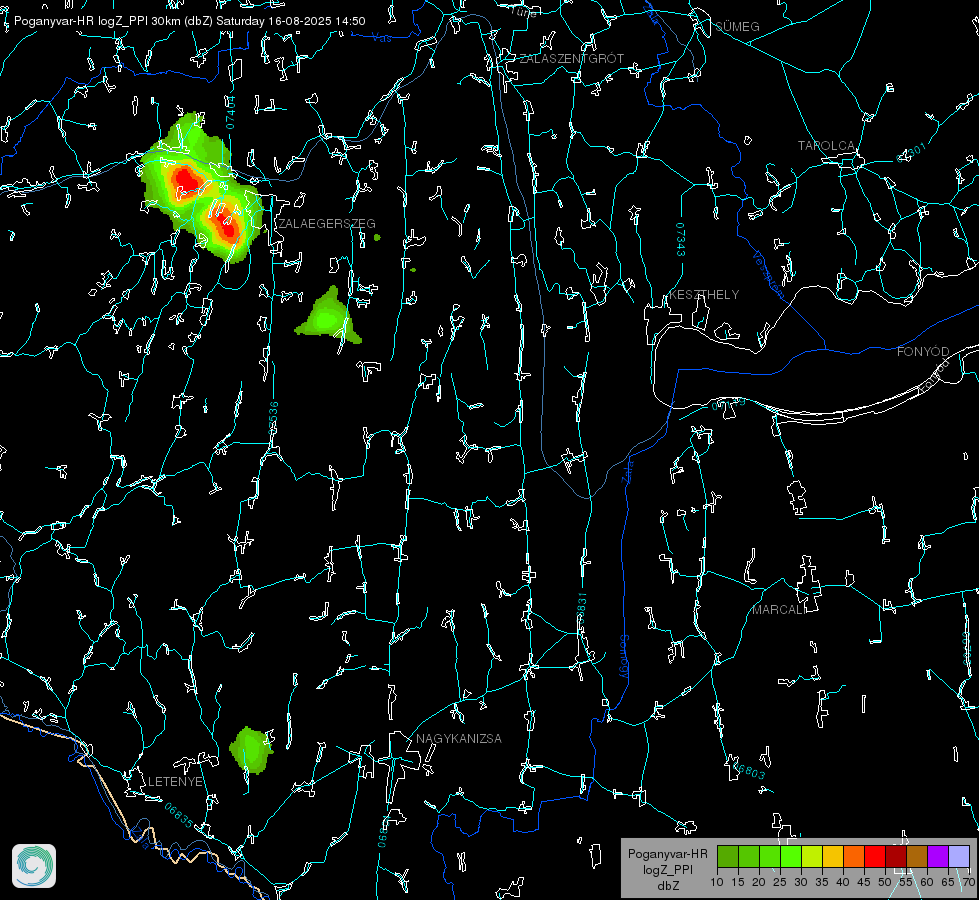Select the 50-55 dBZ dark red swatch

[896, 856]
